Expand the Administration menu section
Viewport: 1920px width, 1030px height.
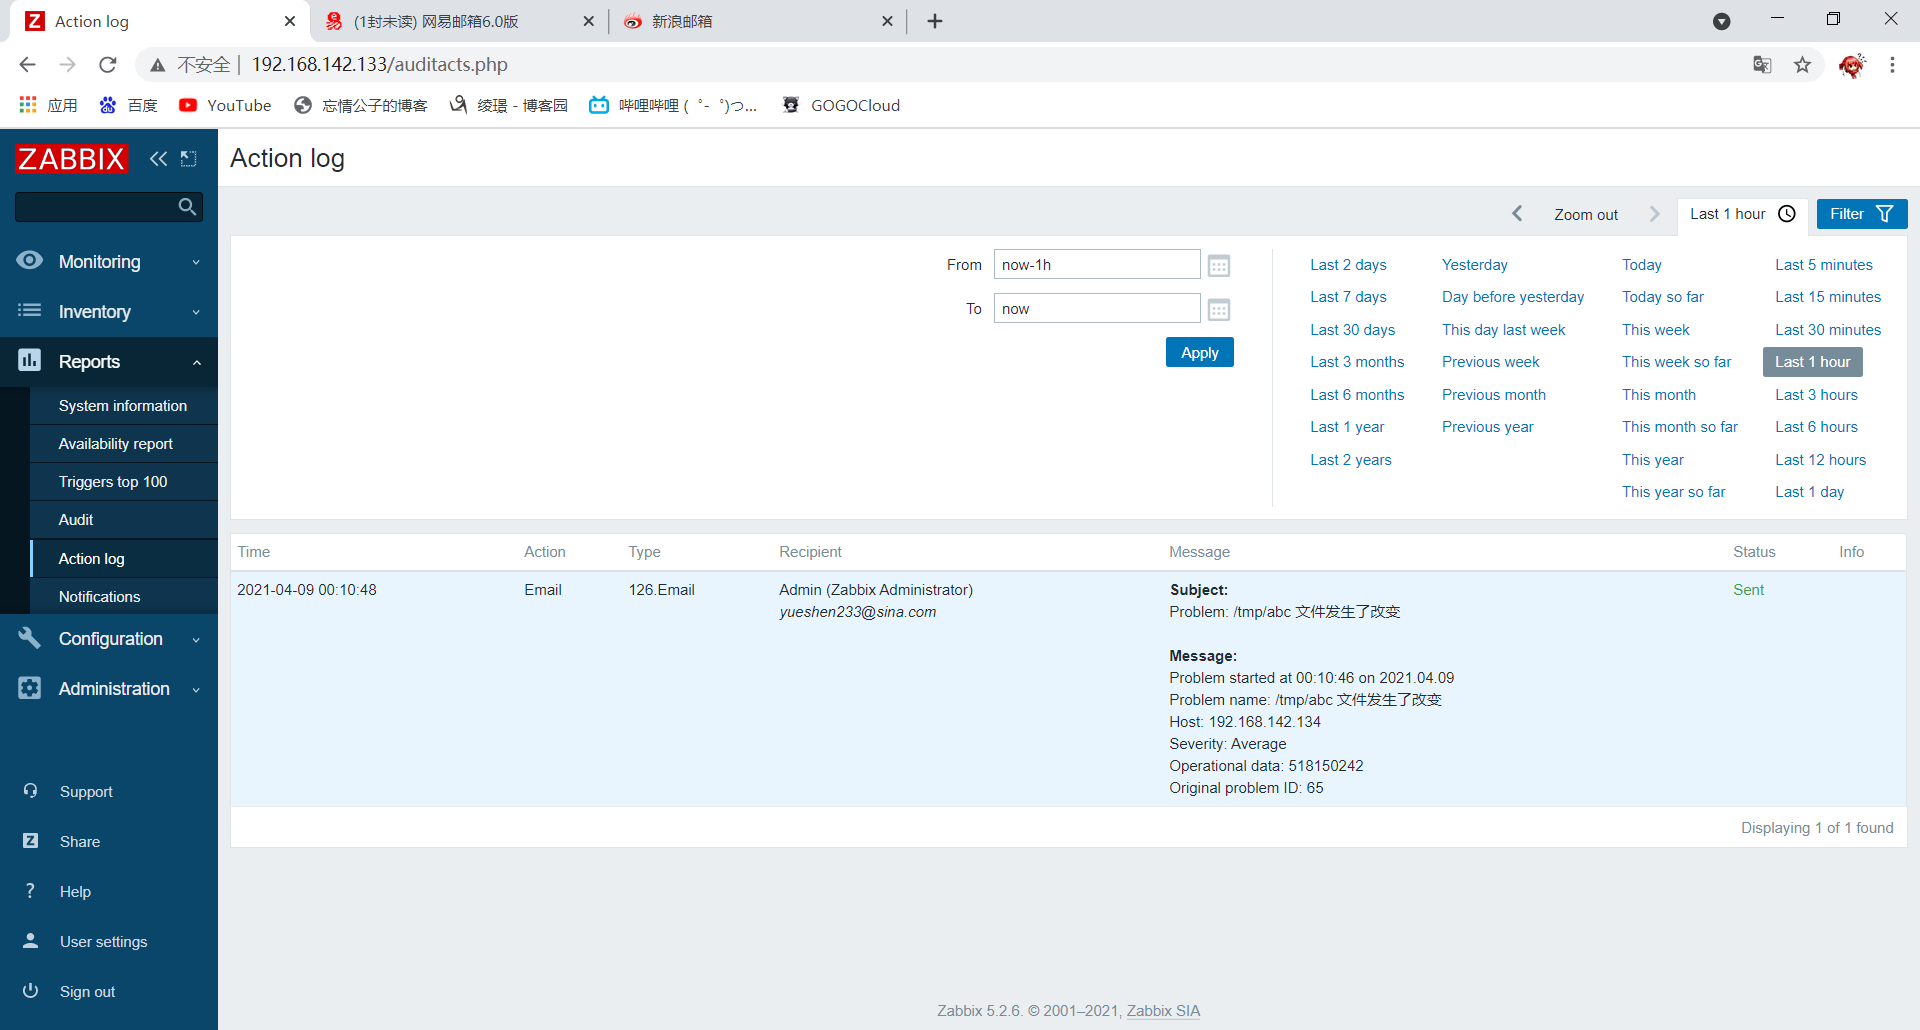[109, 688]
